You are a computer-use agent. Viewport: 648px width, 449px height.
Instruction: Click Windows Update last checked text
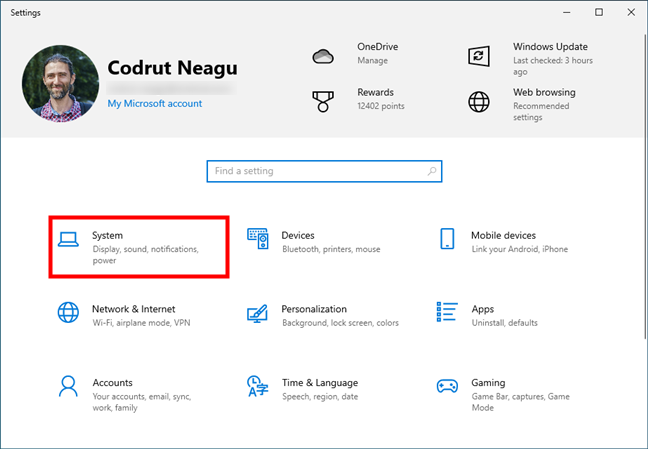pos(553,66)
